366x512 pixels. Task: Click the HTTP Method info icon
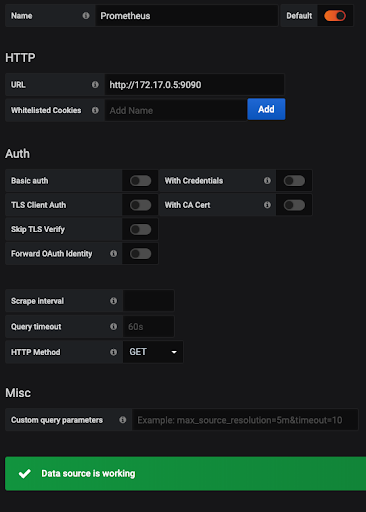tap(114, 352)
